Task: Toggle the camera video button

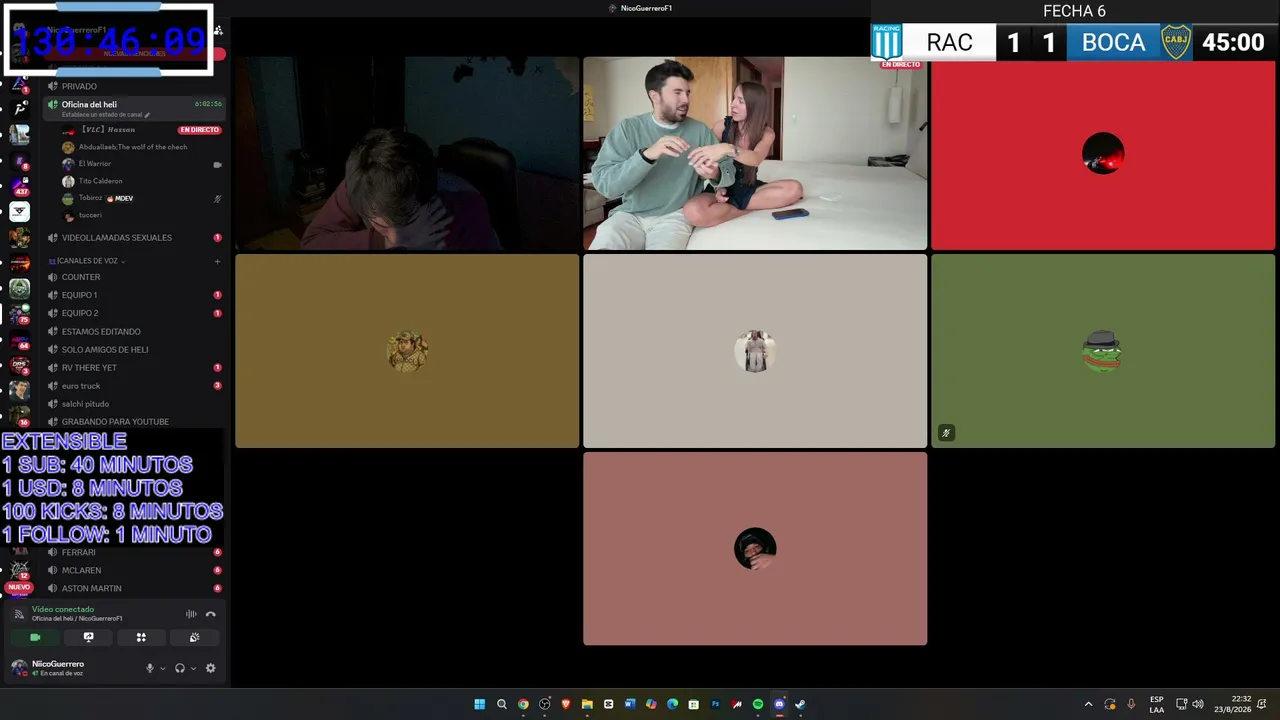Action: pos(35,637)
